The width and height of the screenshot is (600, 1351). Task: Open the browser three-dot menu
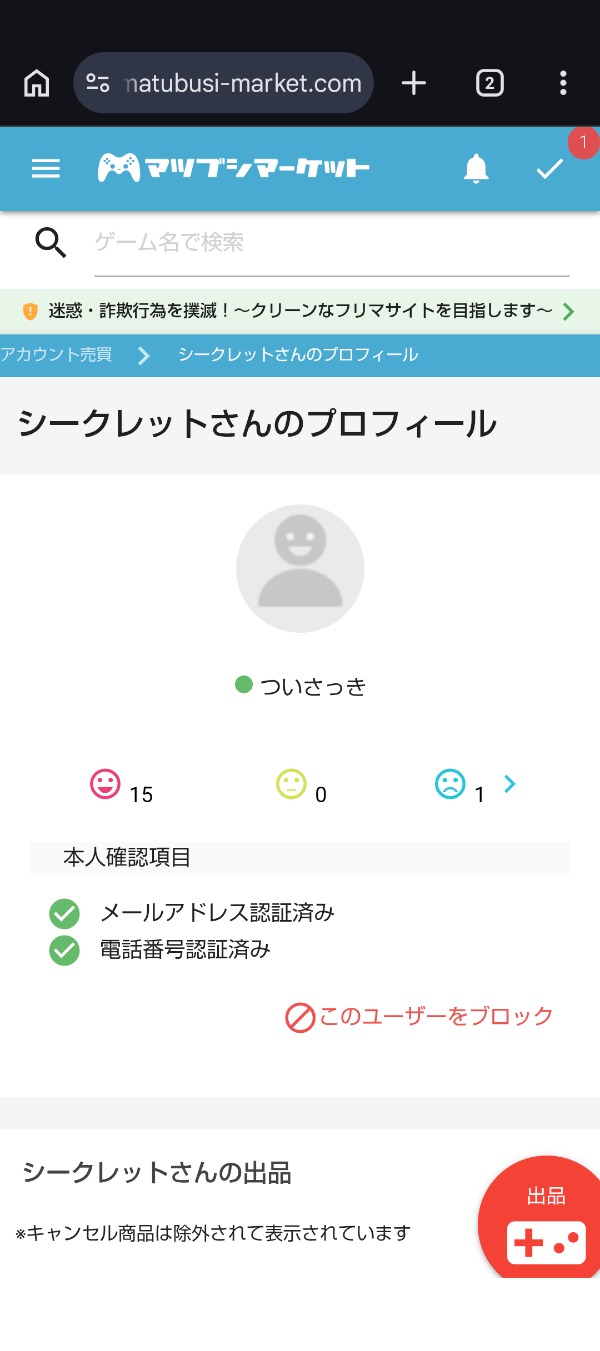563,83
